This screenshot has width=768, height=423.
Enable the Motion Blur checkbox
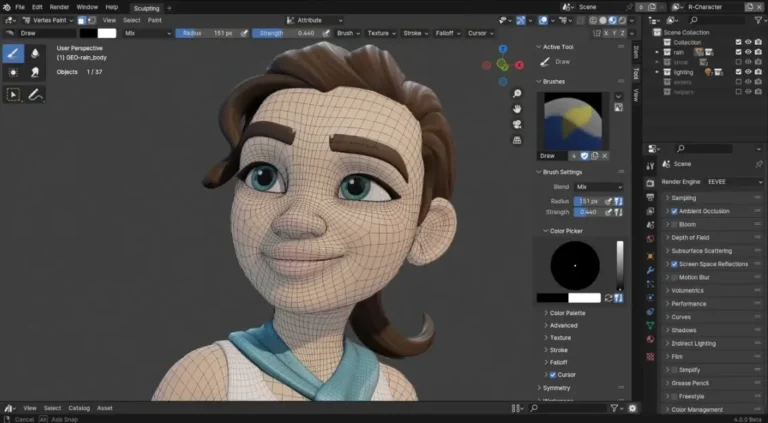[x=674, y=278]
